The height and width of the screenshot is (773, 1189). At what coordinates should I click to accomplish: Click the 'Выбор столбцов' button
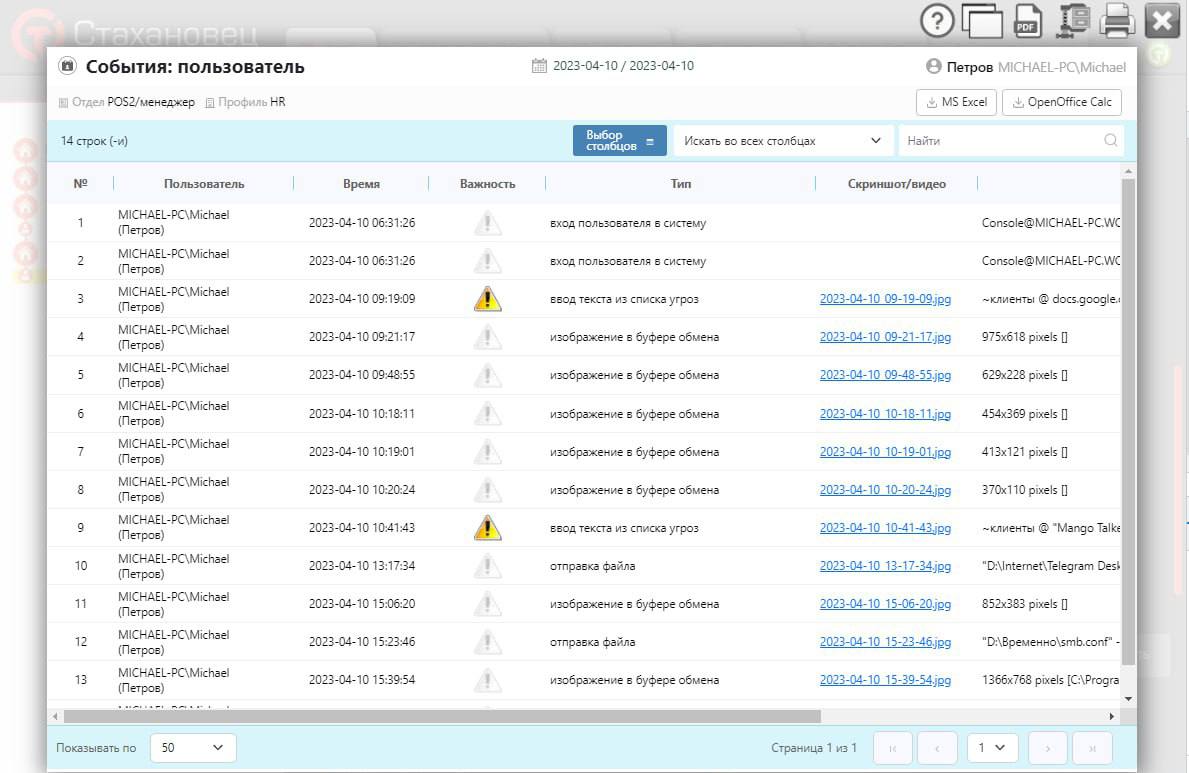point(619,141)
